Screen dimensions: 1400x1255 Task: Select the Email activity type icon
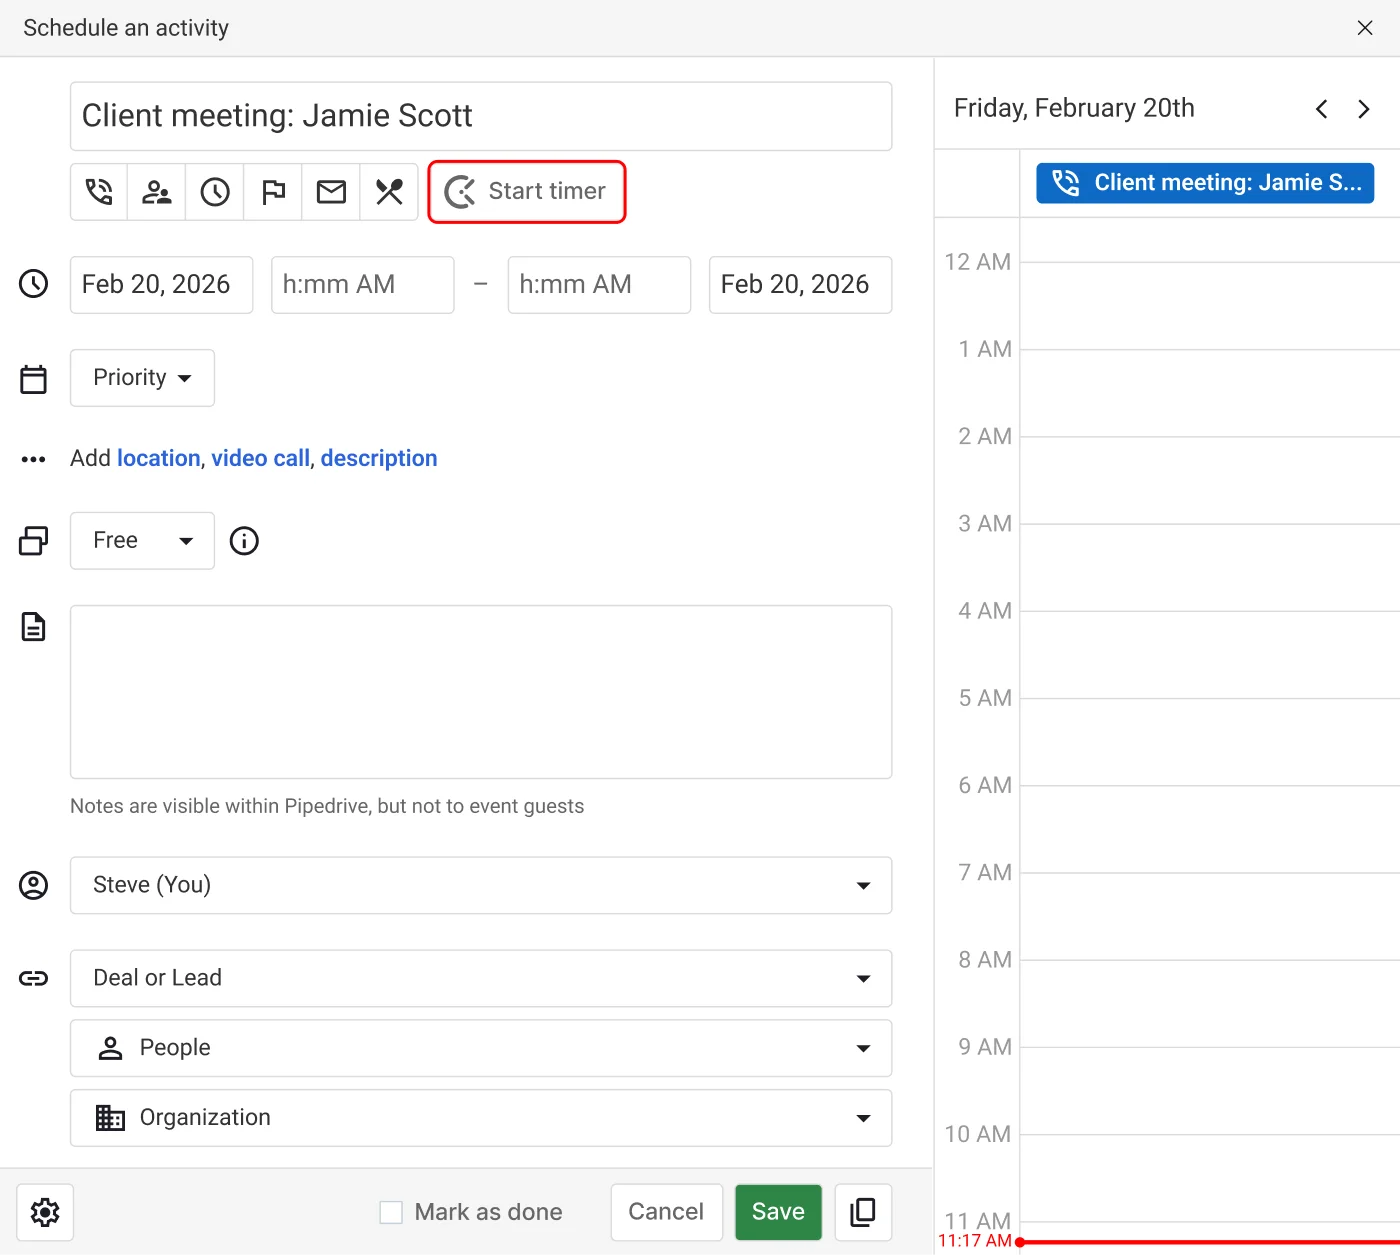click(330, 191)
